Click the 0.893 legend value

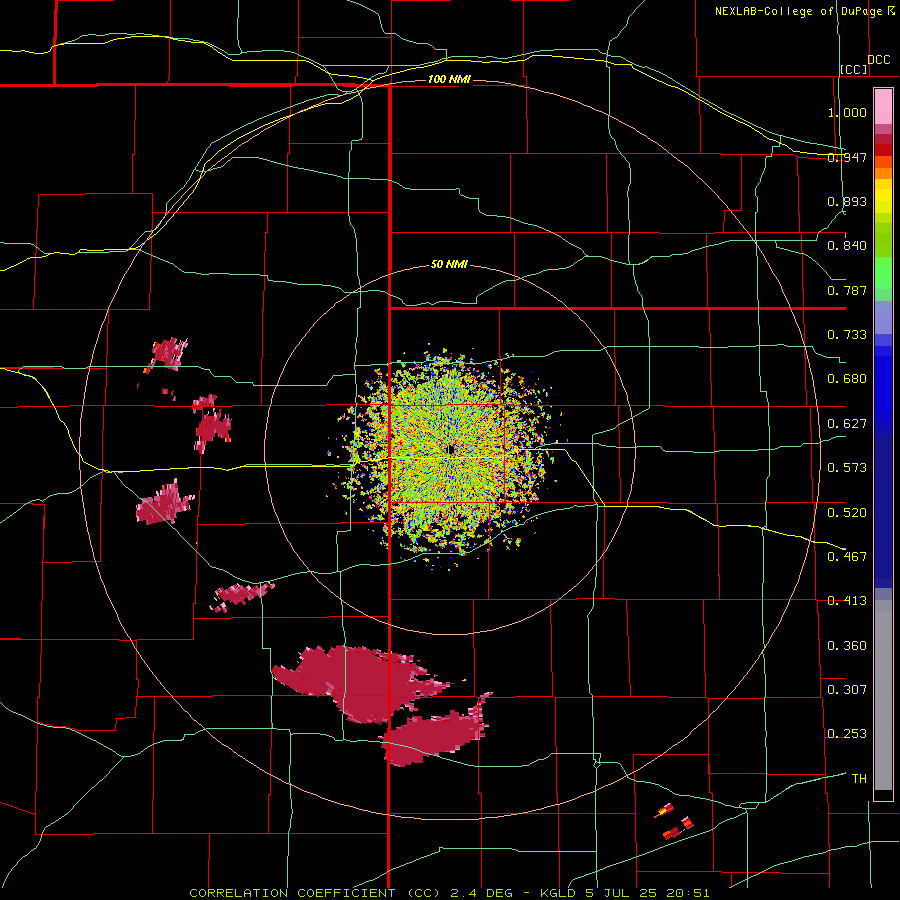(x=847, y=201)
